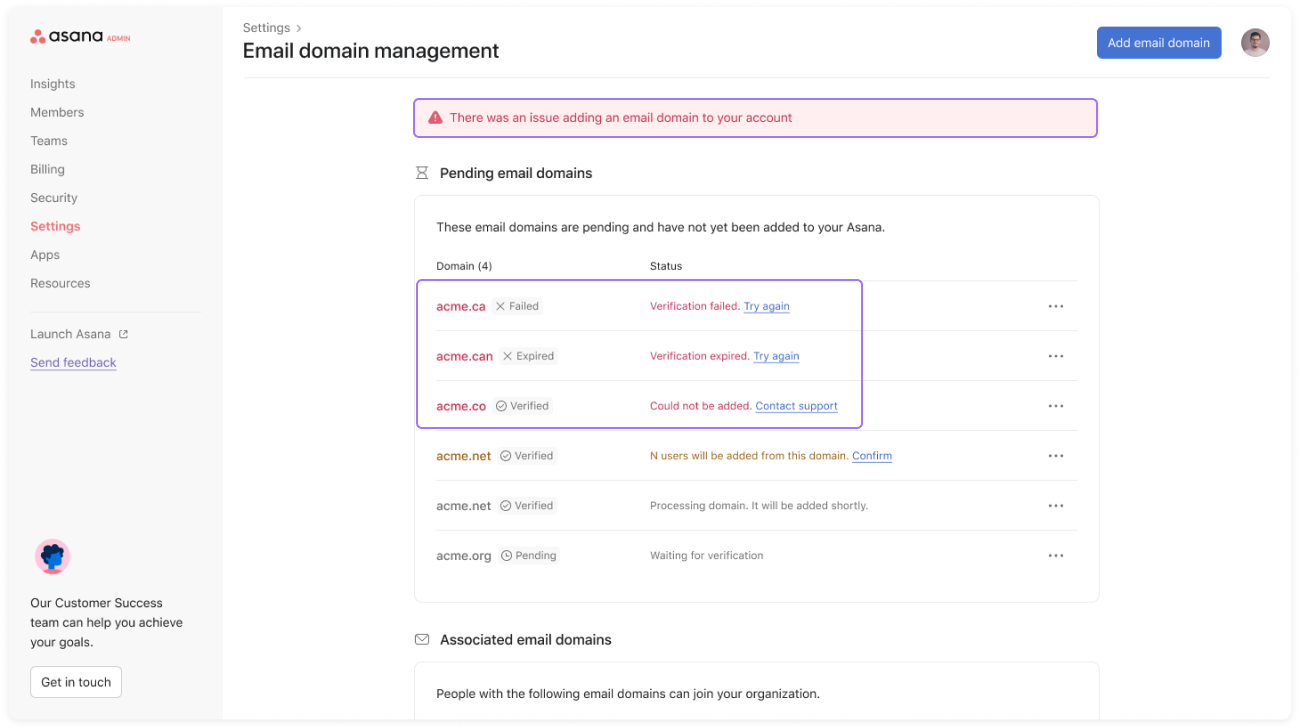
Task: Click the Expired status badge for acme.can
Action: [528, 356]
